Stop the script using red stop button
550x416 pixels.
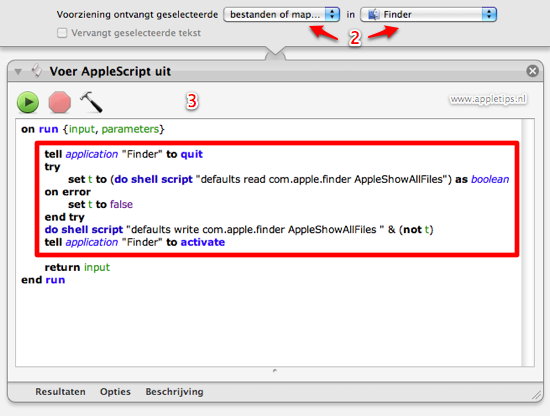[60, 102]
